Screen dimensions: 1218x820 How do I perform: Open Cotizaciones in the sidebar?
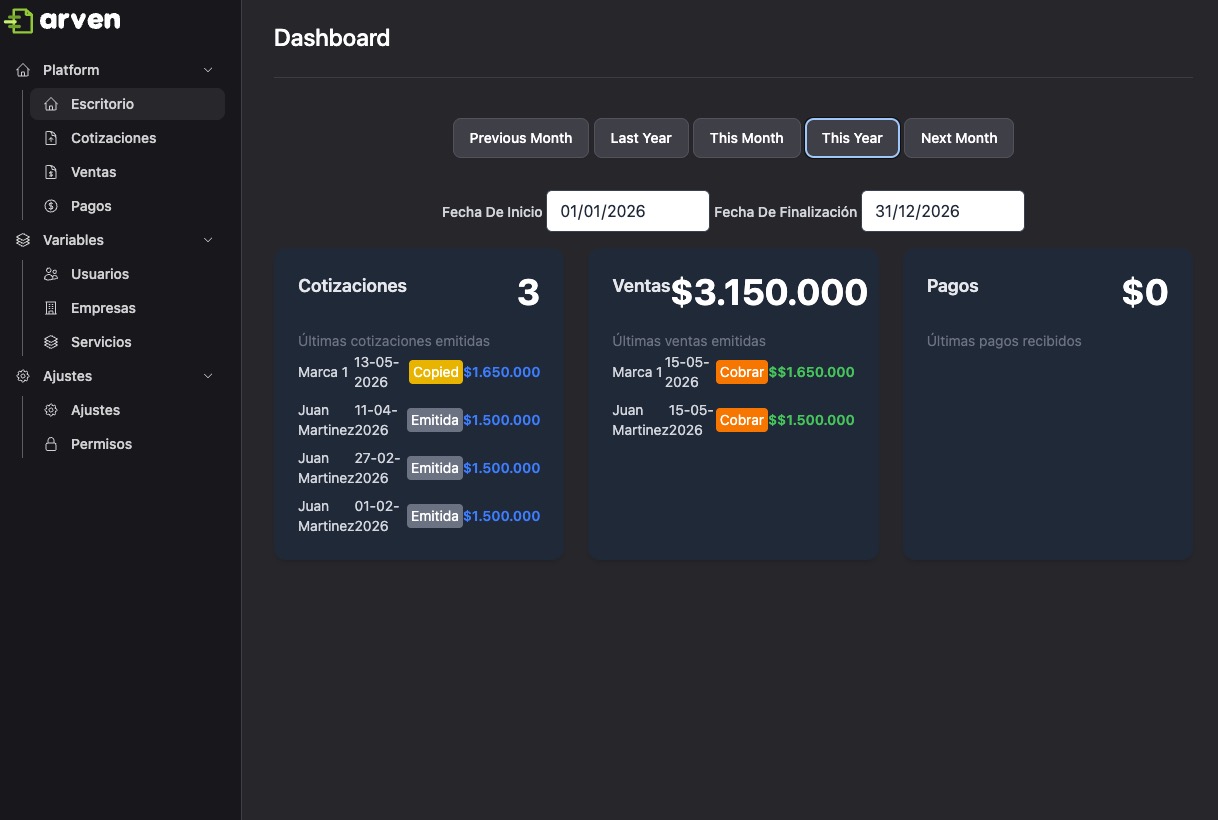click(127, 138)
